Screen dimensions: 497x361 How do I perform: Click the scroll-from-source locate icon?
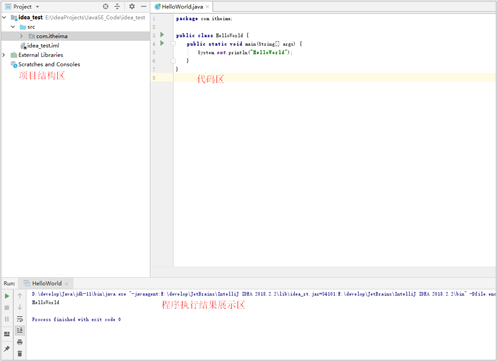click(106, 6)
